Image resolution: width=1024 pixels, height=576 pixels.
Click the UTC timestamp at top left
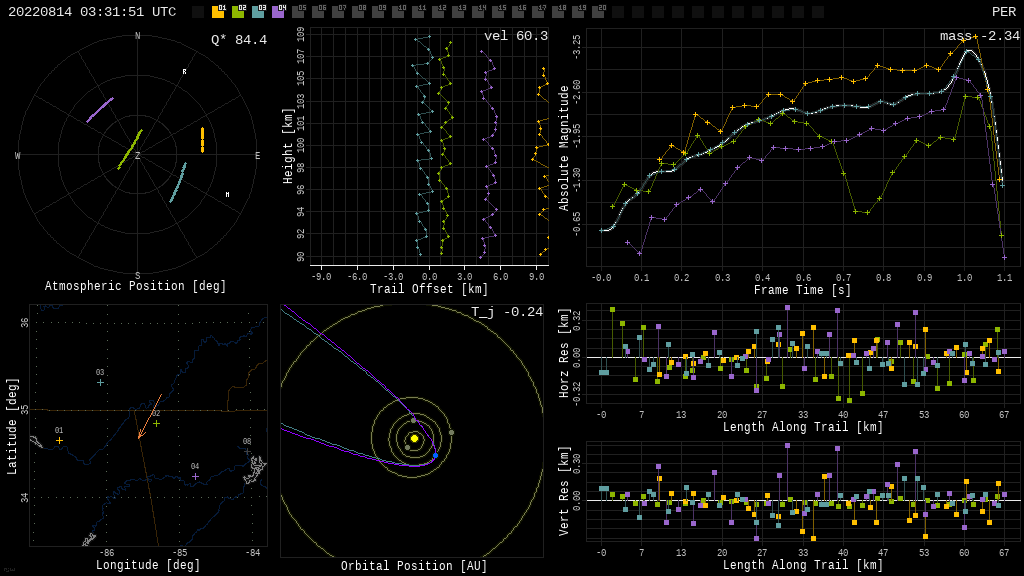pyautogui.click(x=92, y=12)
